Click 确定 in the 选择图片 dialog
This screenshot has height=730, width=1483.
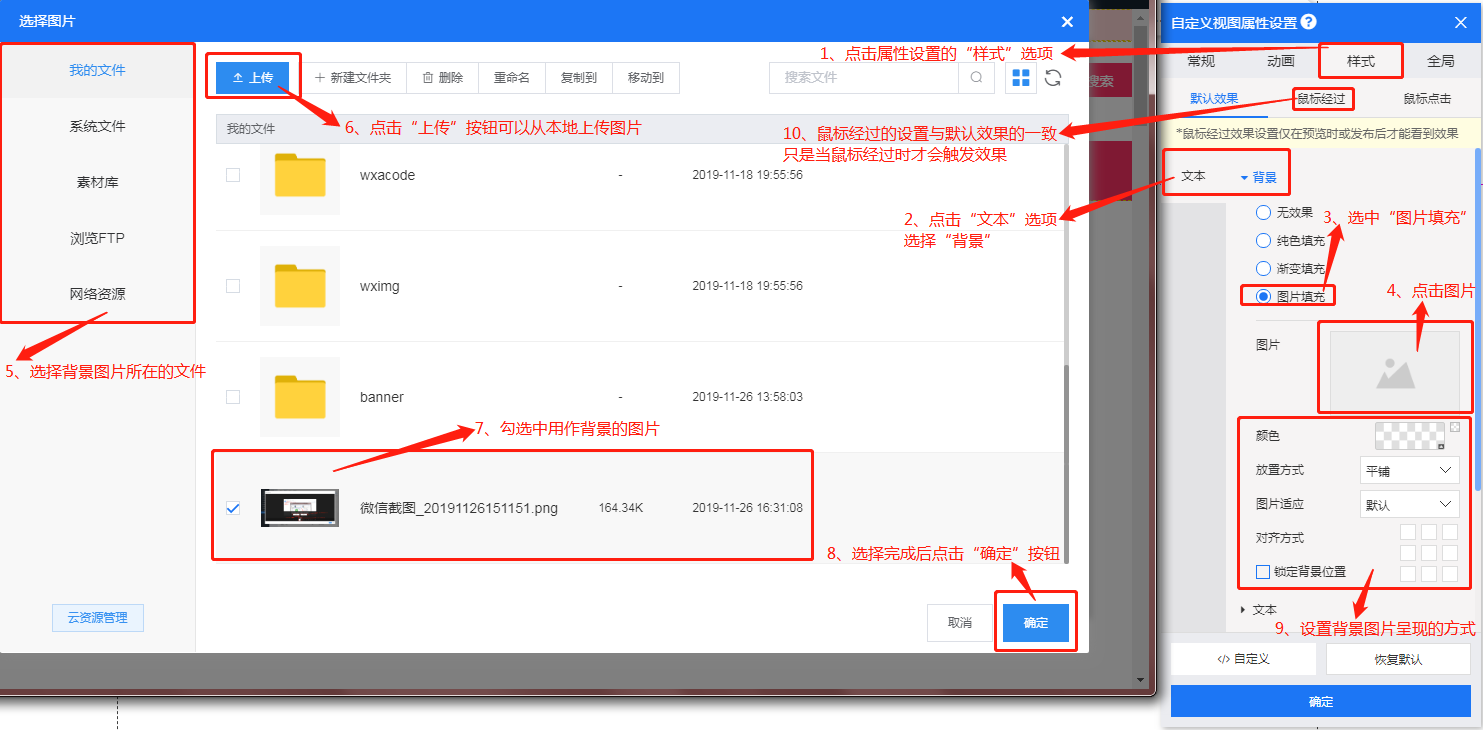[1036, 622]
